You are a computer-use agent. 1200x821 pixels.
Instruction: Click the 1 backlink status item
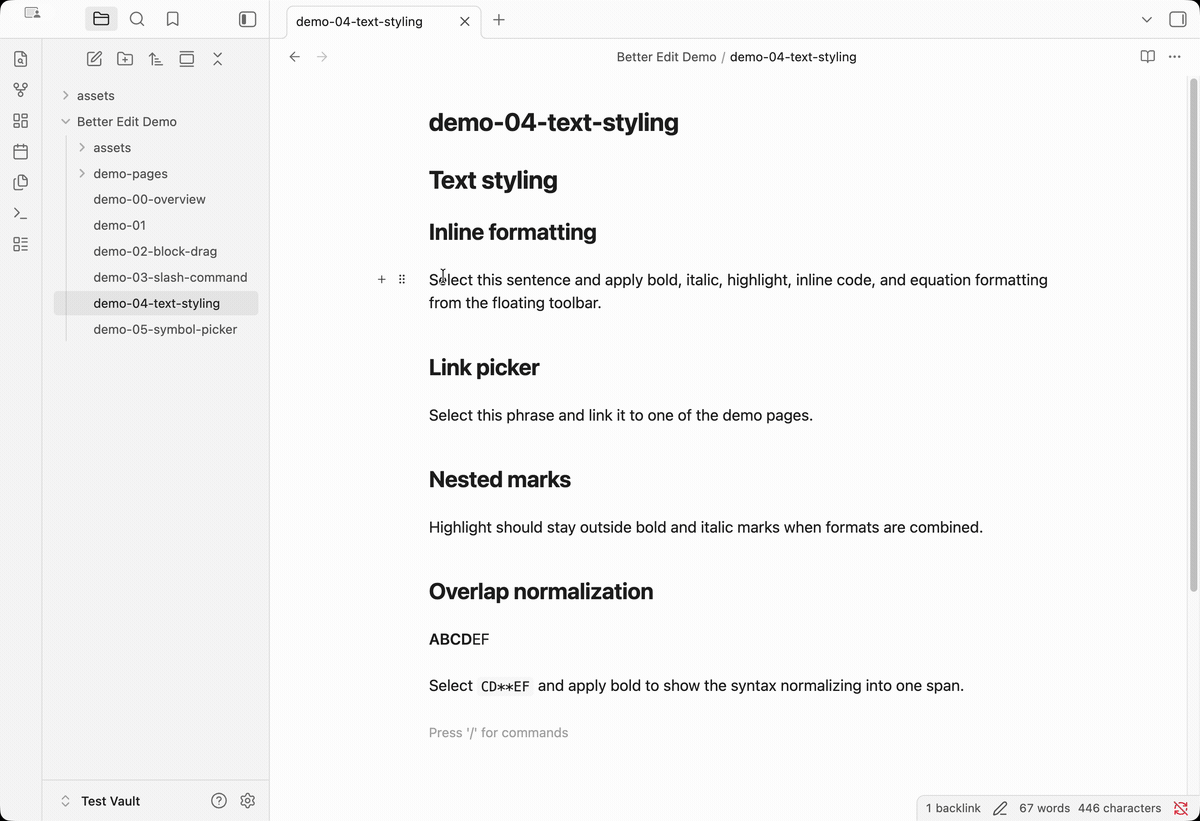pyautogui.click(x=953, y=808)
